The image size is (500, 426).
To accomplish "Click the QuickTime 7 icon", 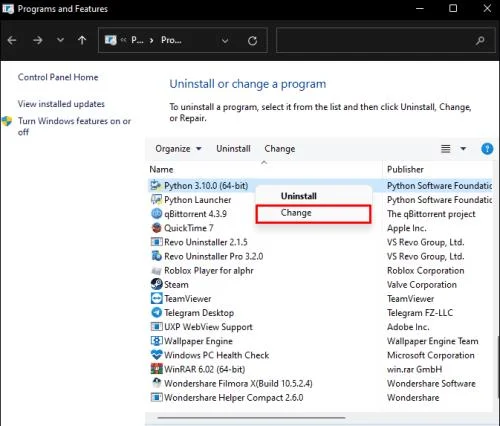I will (x=156, y=228).
